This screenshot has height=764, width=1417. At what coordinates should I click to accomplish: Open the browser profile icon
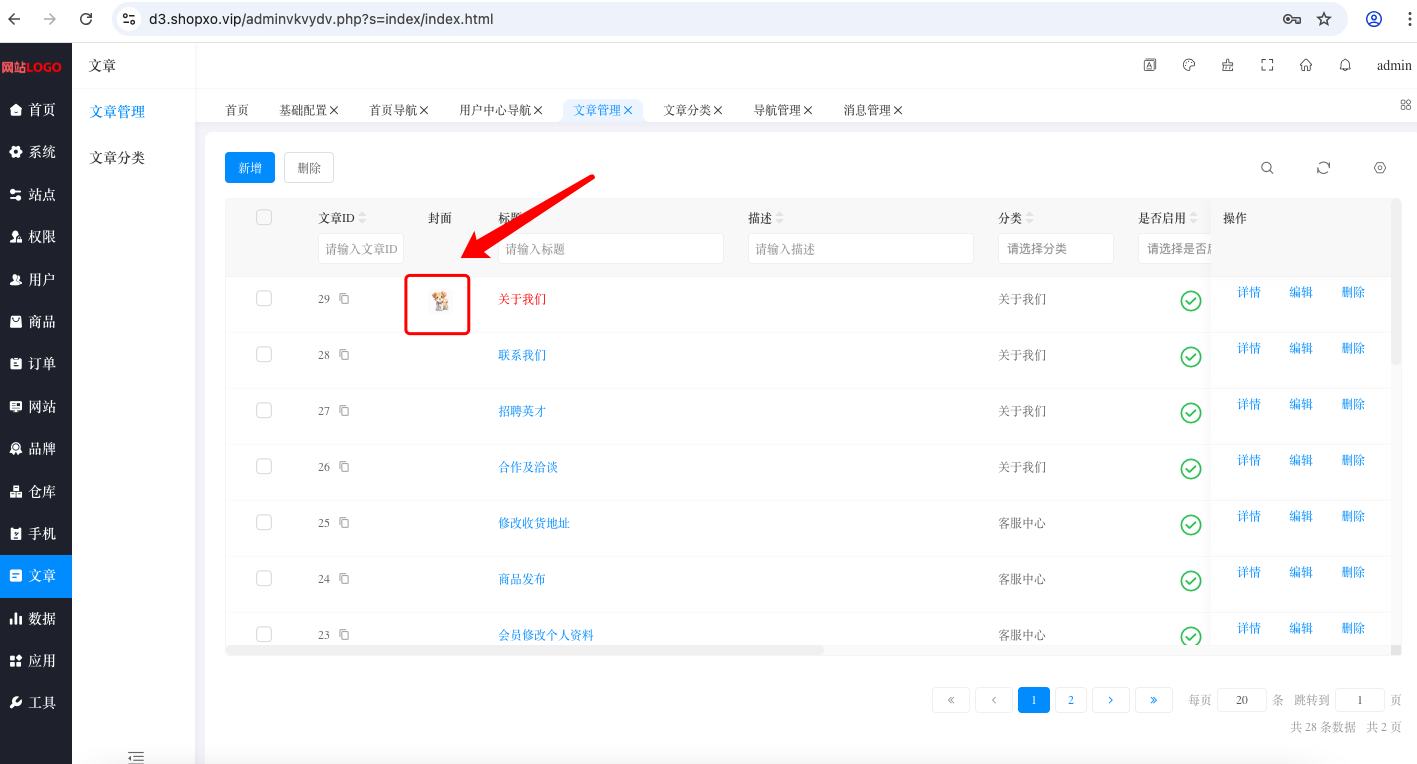click(1374, 19)
